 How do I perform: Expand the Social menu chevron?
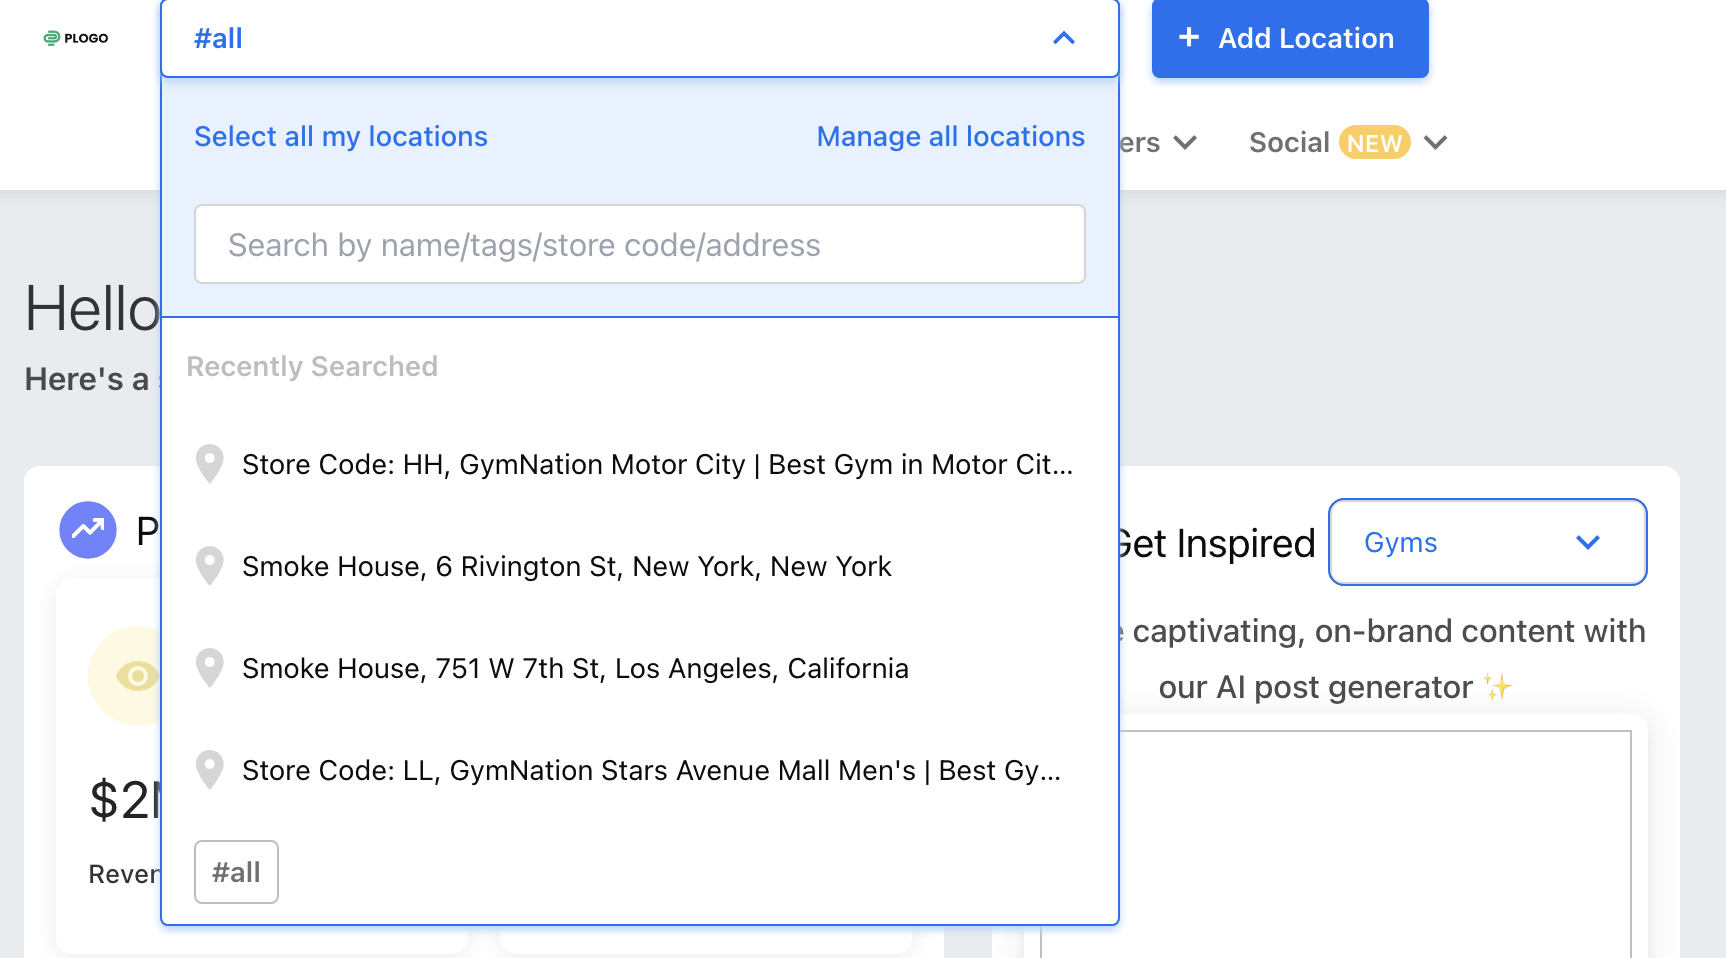coord(1435,142)
